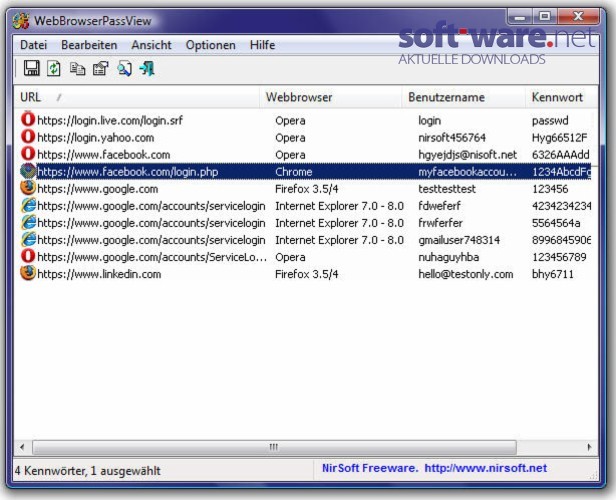The width and height of the screenshot is (616, 500).
Task: Open the Datei menu
Action: (33, 45)
